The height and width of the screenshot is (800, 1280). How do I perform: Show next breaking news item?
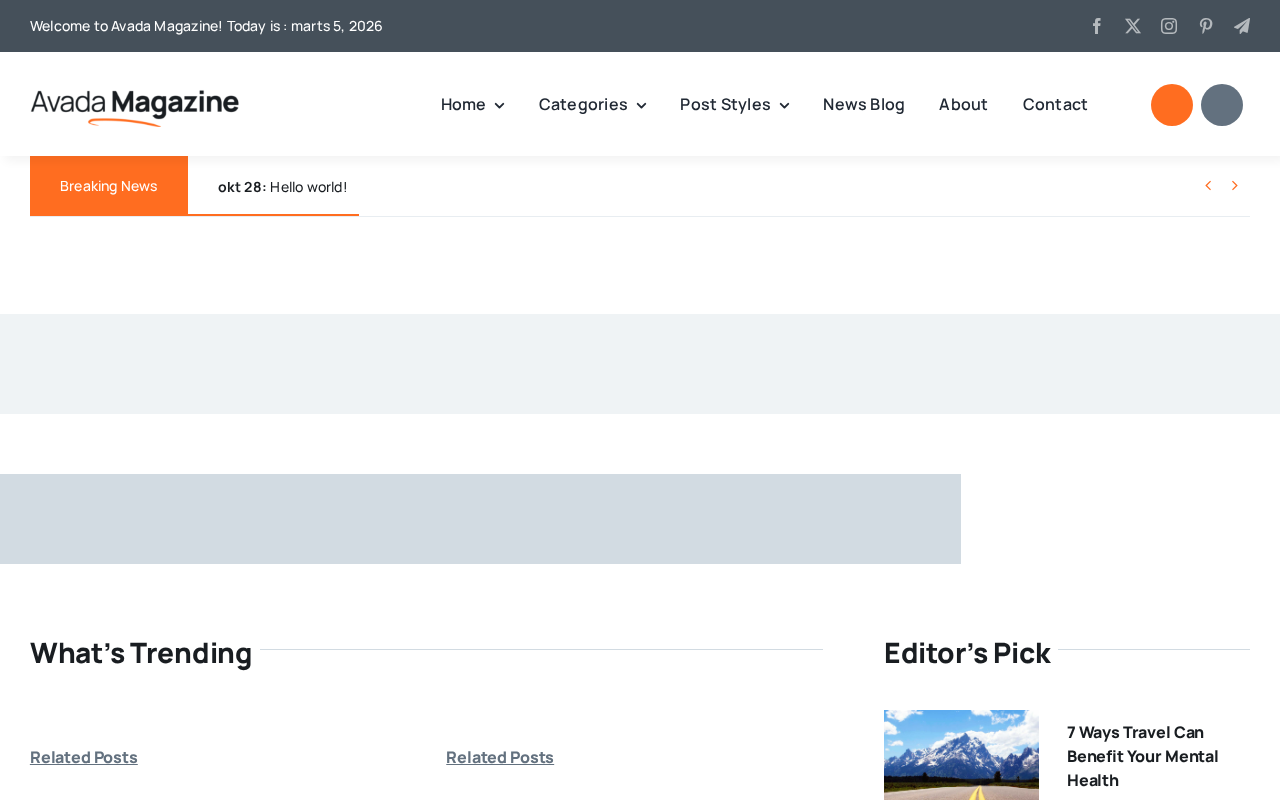click(x=1235, y=186)
